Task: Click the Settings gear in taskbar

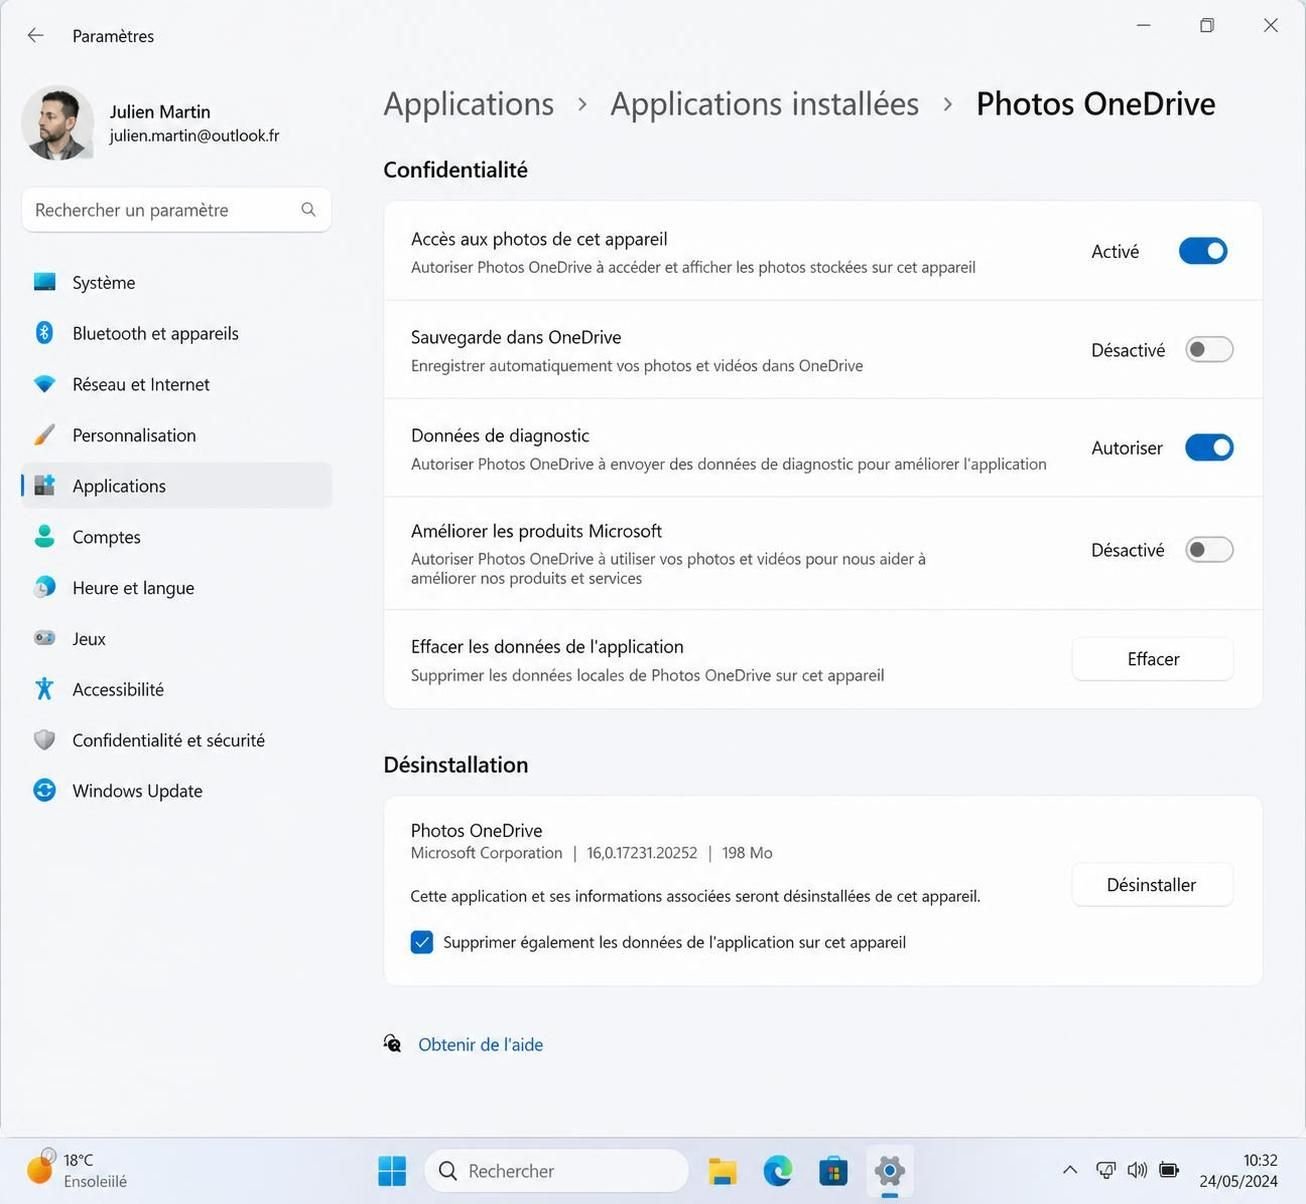Action: pyautogui.click(x=889, y=1170)
